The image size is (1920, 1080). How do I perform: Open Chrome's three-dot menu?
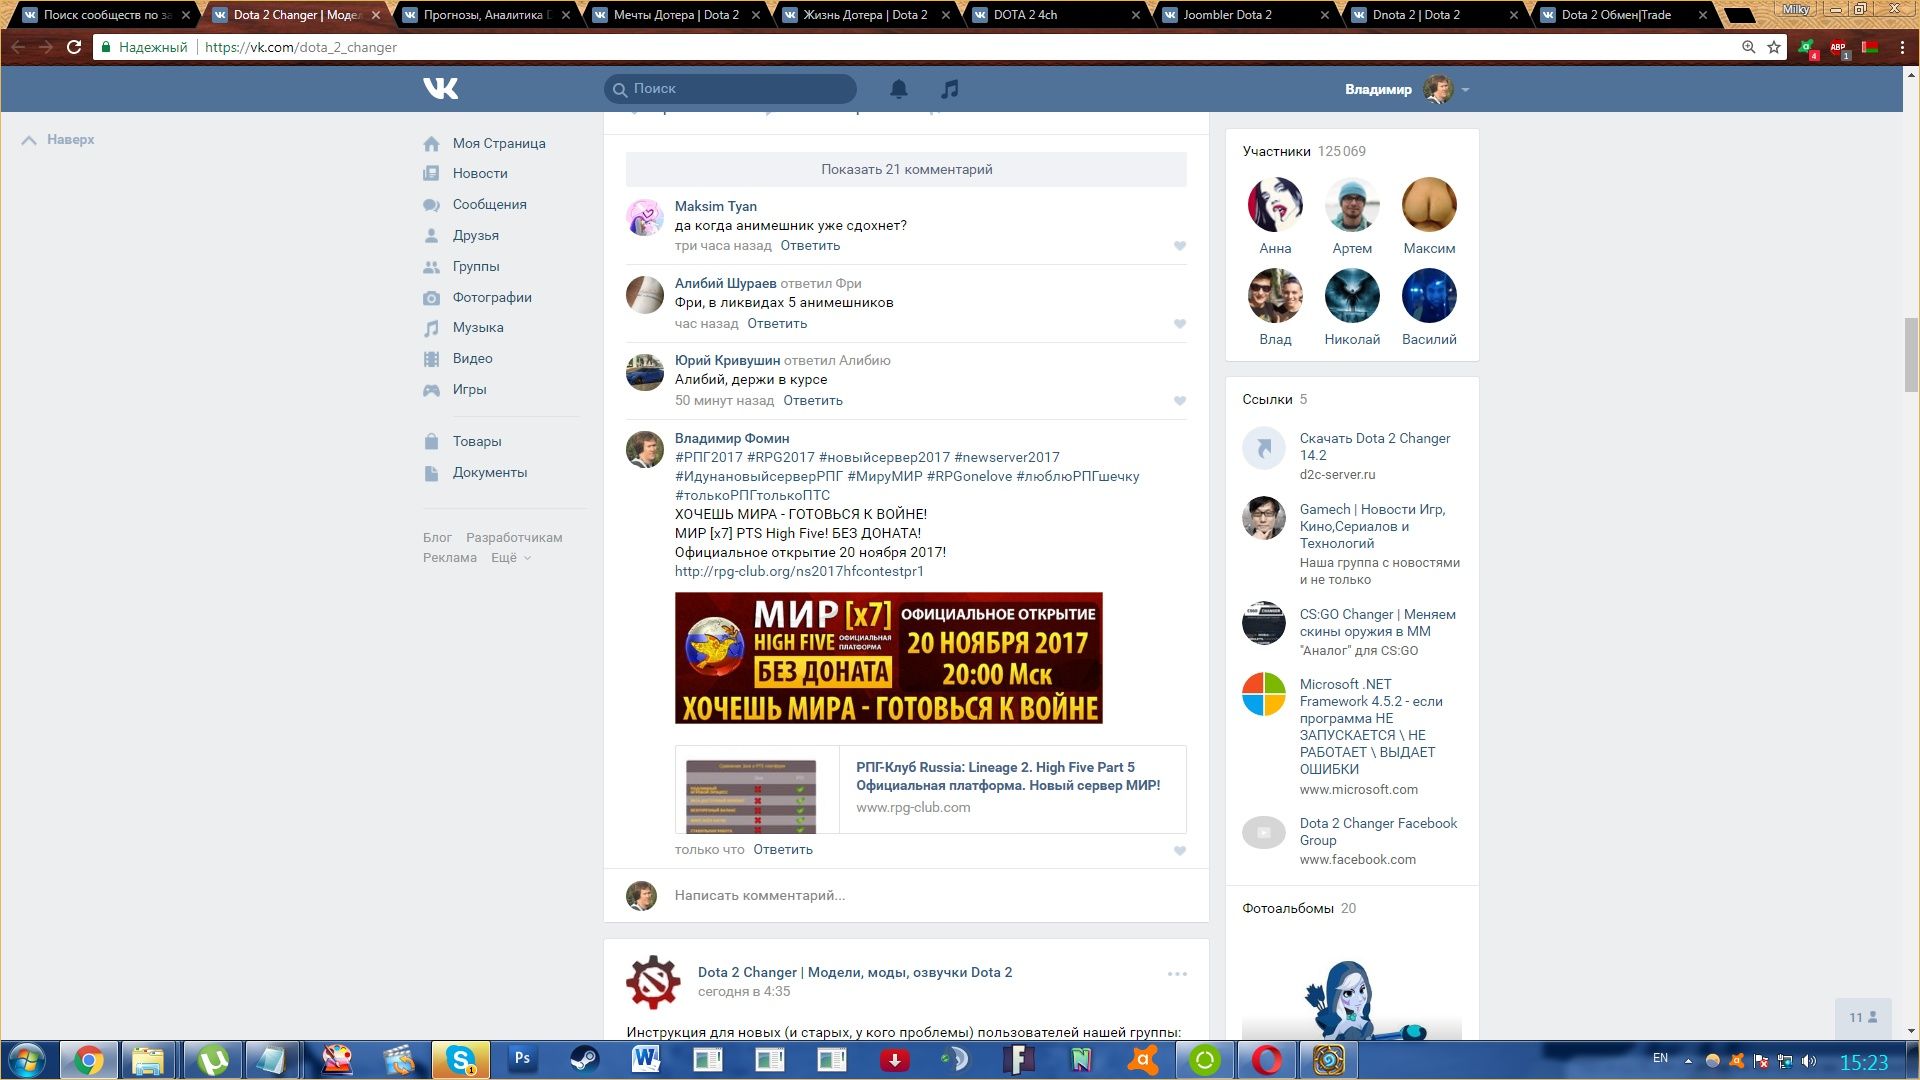[x=1902, y=47]
